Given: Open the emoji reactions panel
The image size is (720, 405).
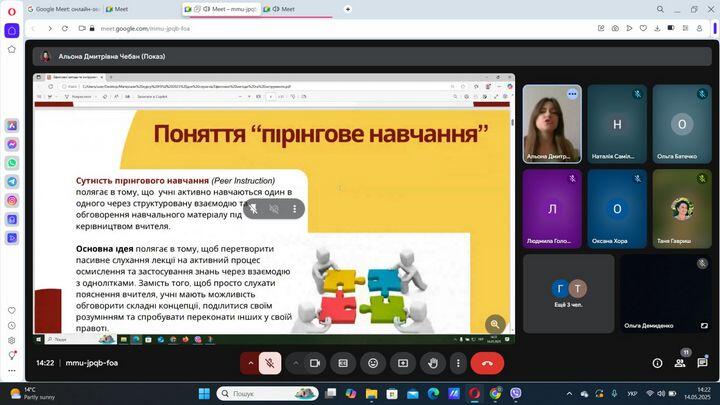Looking at the screenshot, I should [x=373, y=363].
